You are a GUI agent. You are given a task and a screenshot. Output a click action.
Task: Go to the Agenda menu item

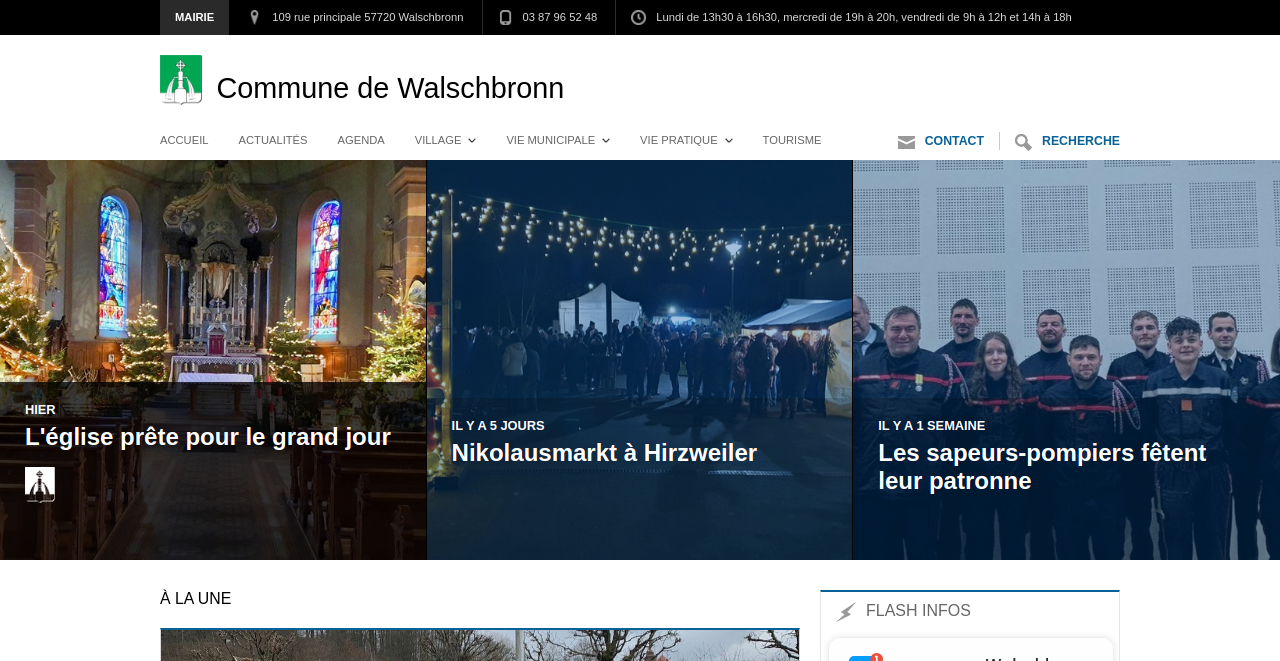click(361, 140)
